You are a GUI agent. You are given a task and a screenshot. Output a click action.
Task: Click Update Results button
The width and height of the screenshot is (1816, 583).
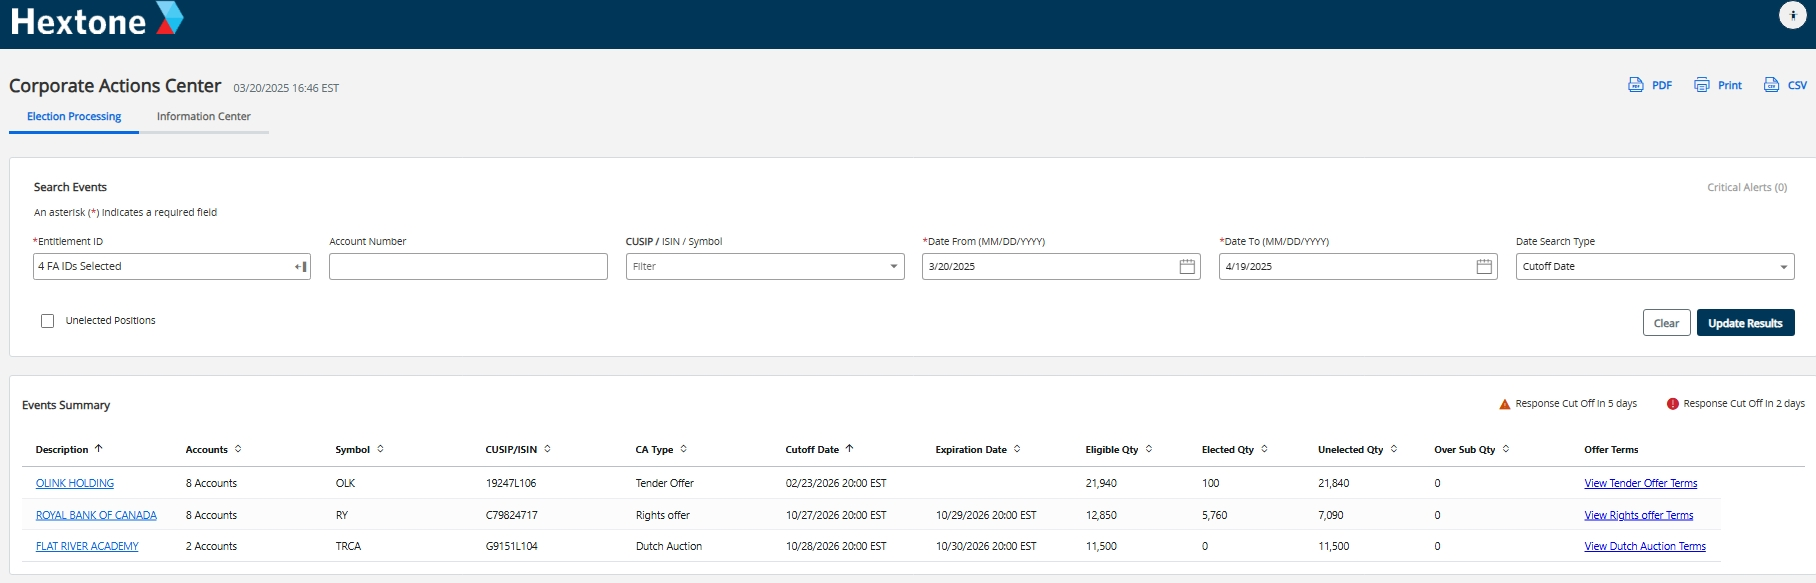1745,323
